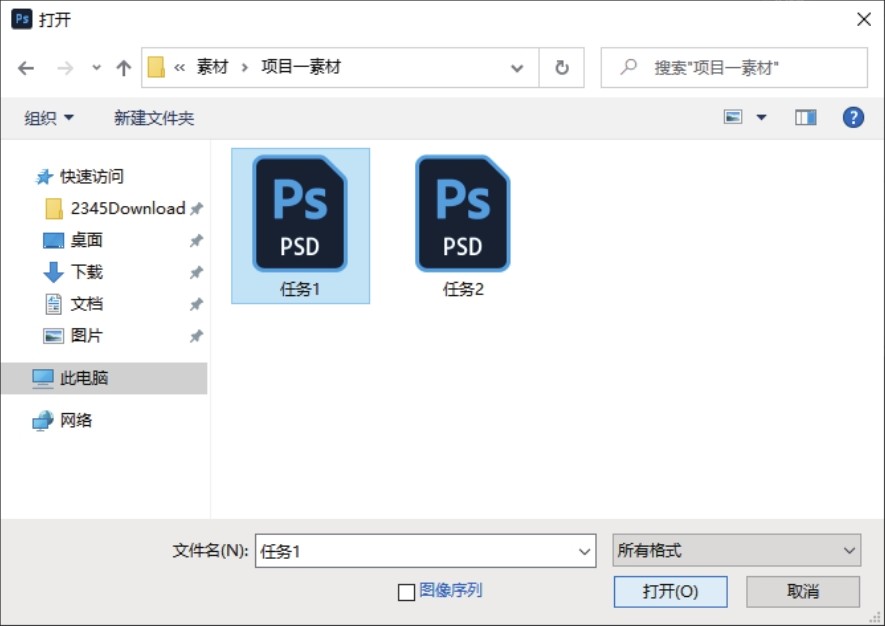Click the folder icon in address bar

156,67
